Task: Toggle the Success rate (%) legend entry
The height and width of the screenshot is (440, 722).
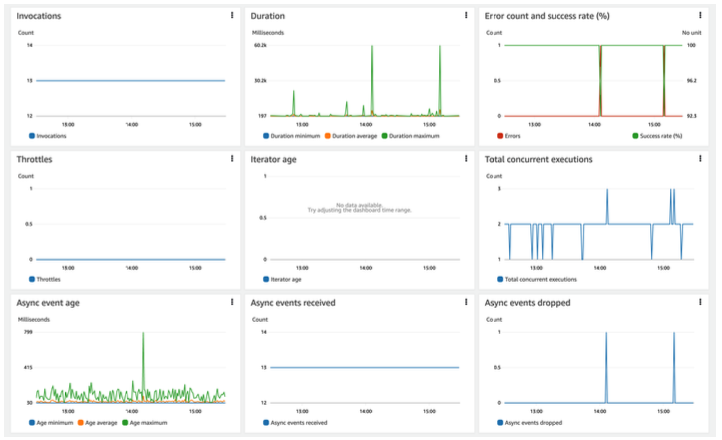Action: 658,136
